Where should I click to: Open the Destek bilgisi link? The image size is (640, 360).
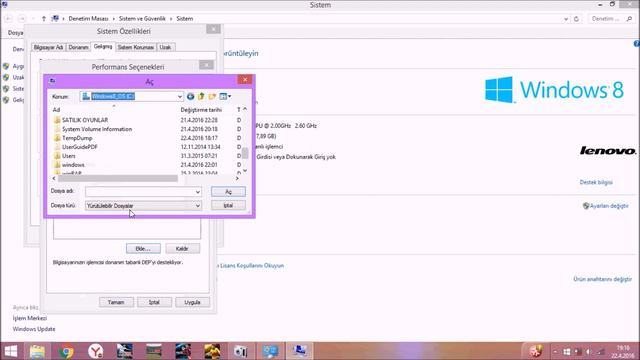coord(596,182)
